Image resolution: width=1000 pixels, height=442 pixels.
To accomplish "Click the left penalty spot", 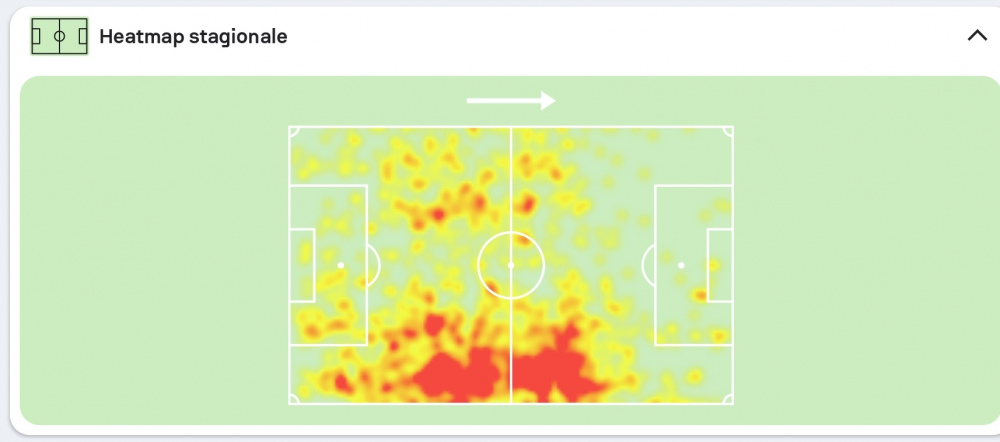I will click(341, 265).
